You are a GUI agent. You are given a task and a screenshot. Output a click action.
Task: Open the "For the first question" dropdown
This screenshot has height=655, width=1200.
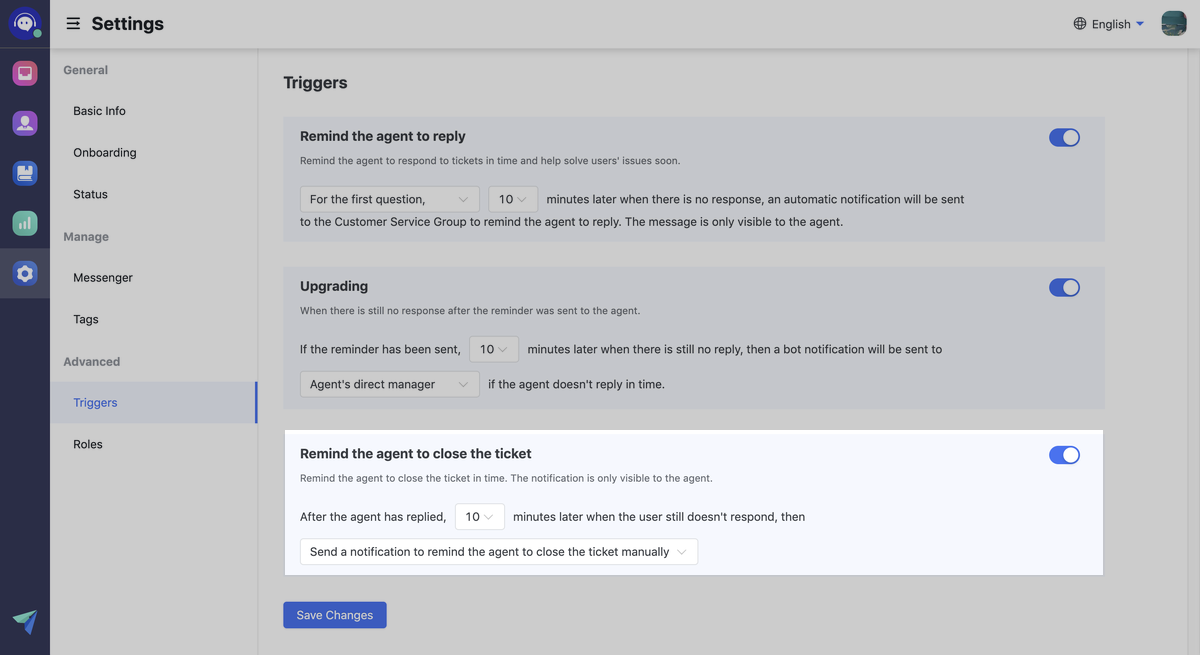coord(389,200)
